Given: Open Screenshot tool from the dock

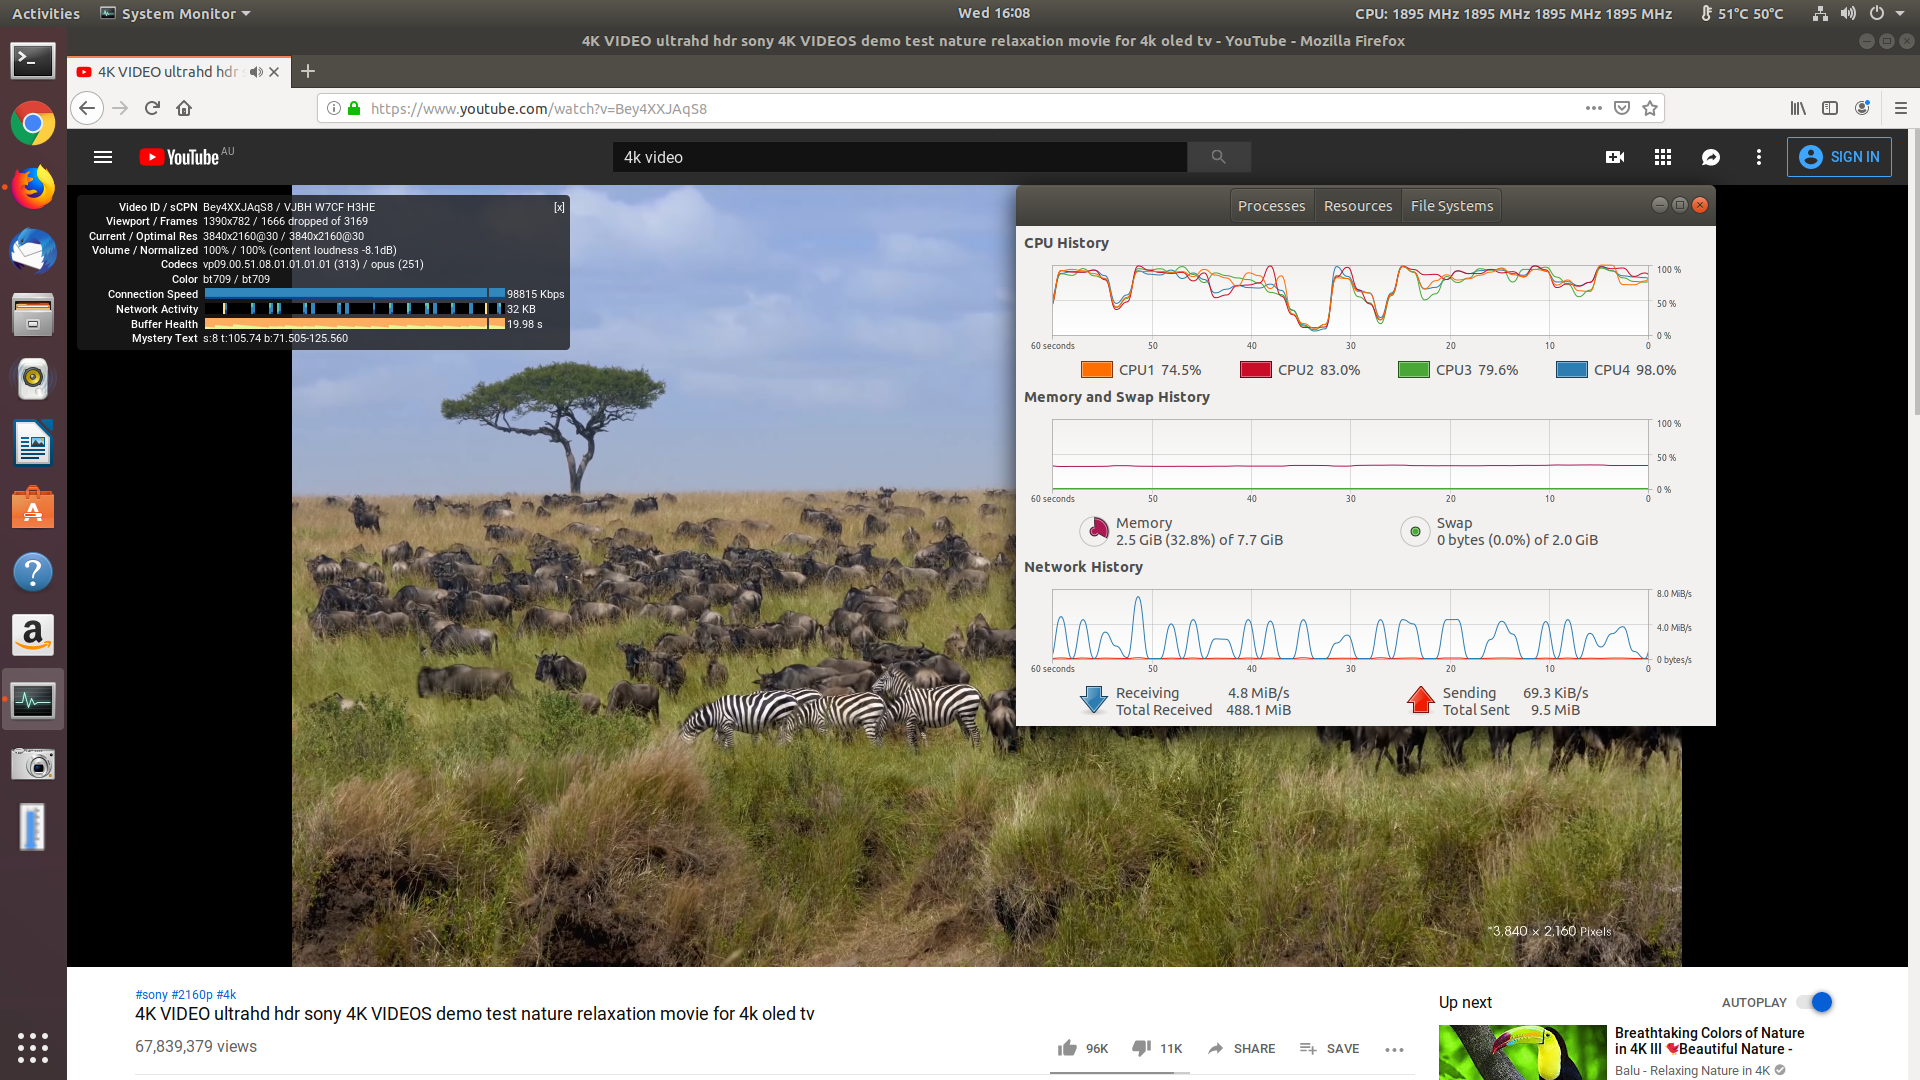Looking at the screenshot, I should point(33,765).
